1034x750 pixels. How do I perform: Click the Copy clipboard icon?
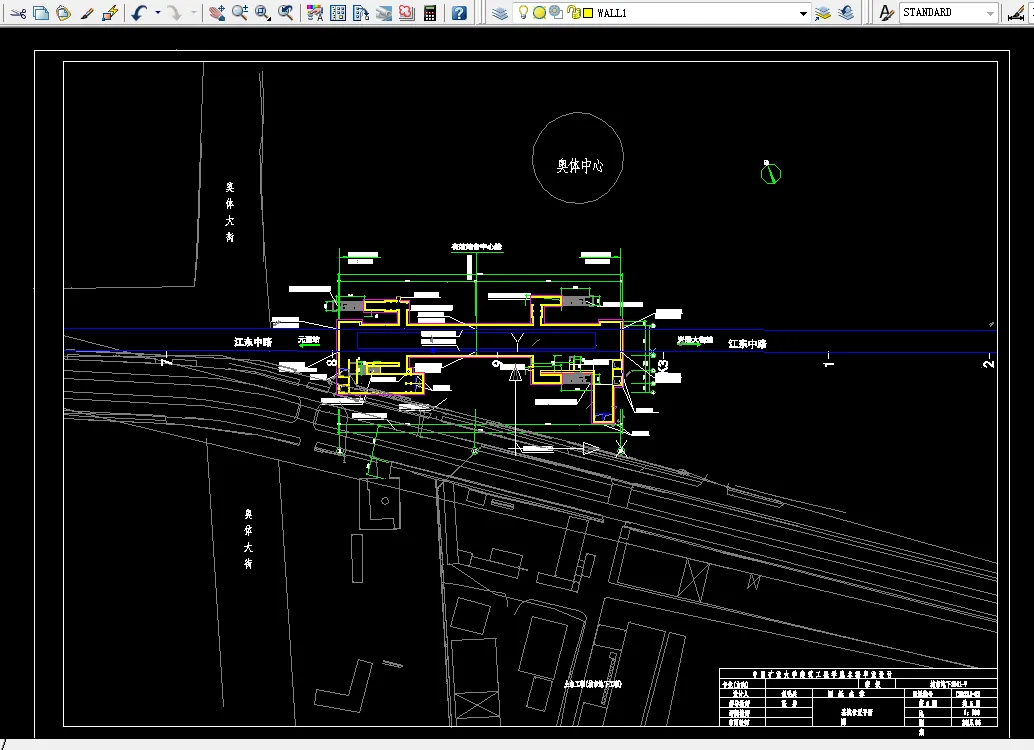point(41,13)
